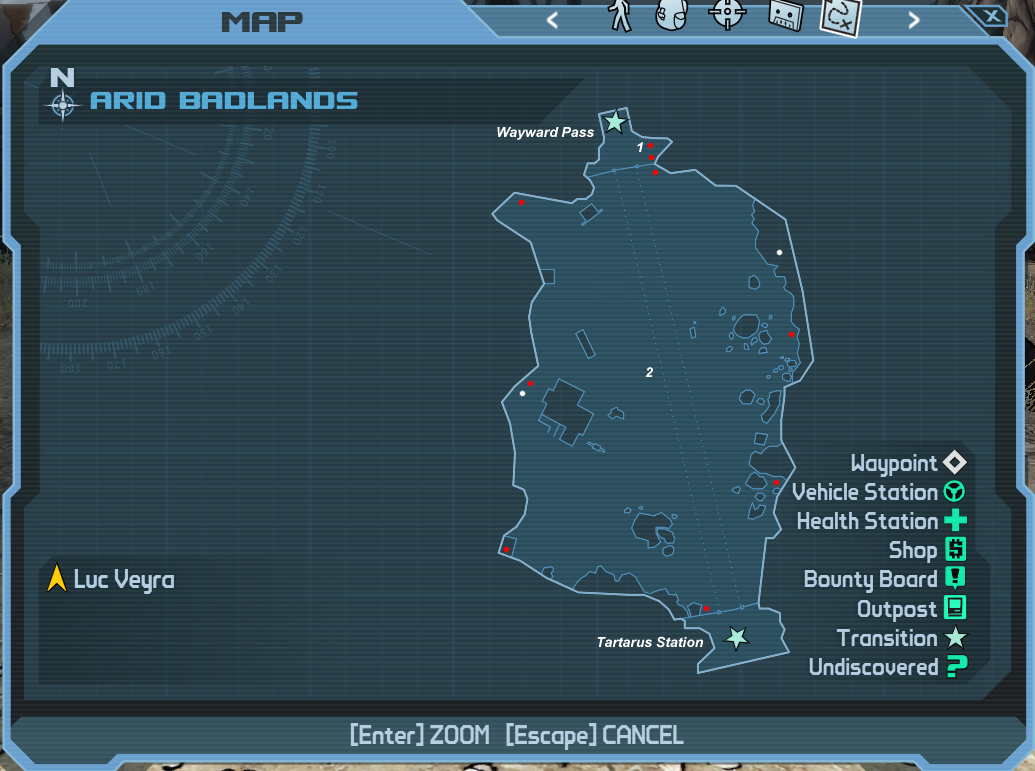Select the map tab icon
Image resolution: width=1035 pixels, height=771 pixels.
tap(838, 16)
